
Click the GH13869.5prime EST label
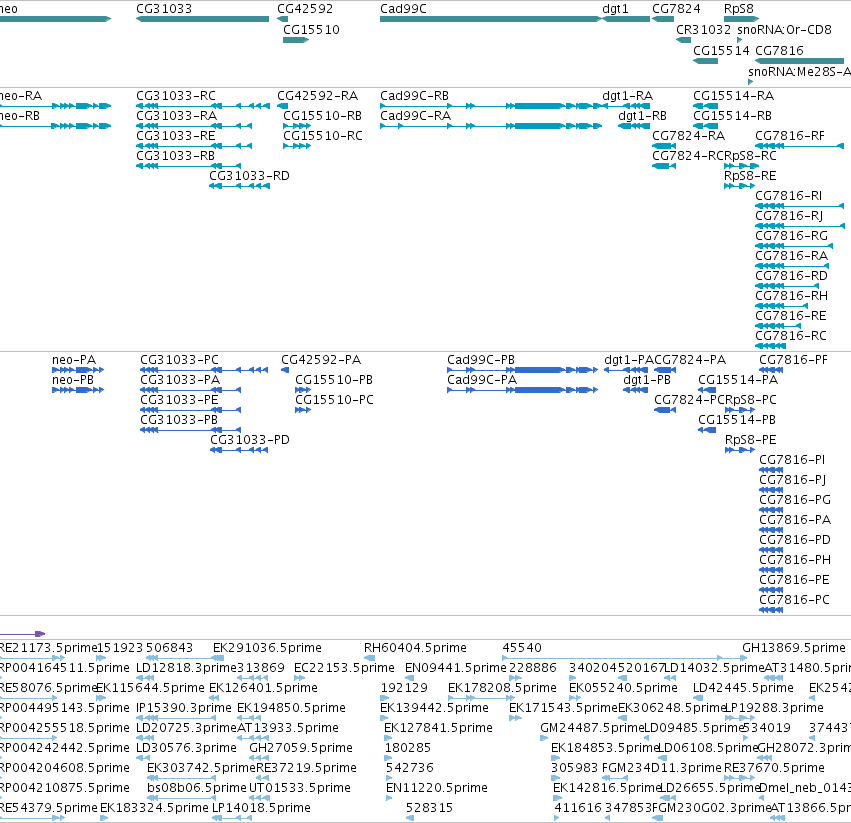793,648
